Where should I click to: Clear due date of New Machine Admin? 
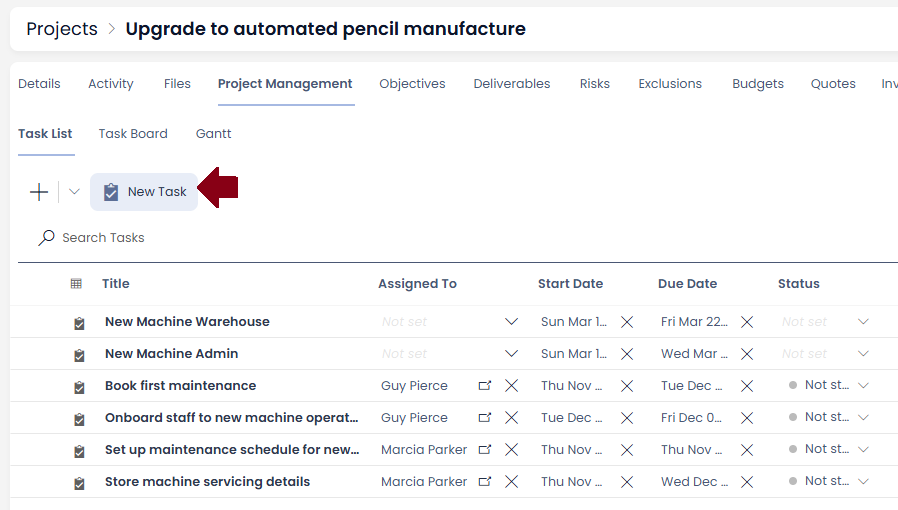pos(747,354)
